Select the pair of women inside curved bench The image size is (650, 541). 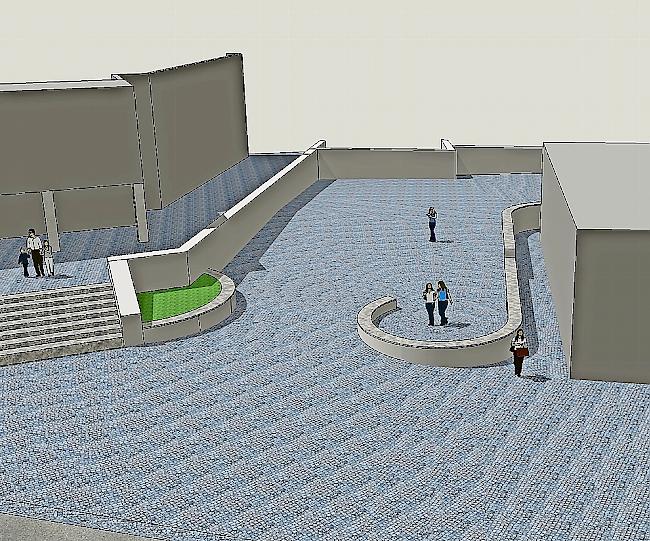(437, 303)
